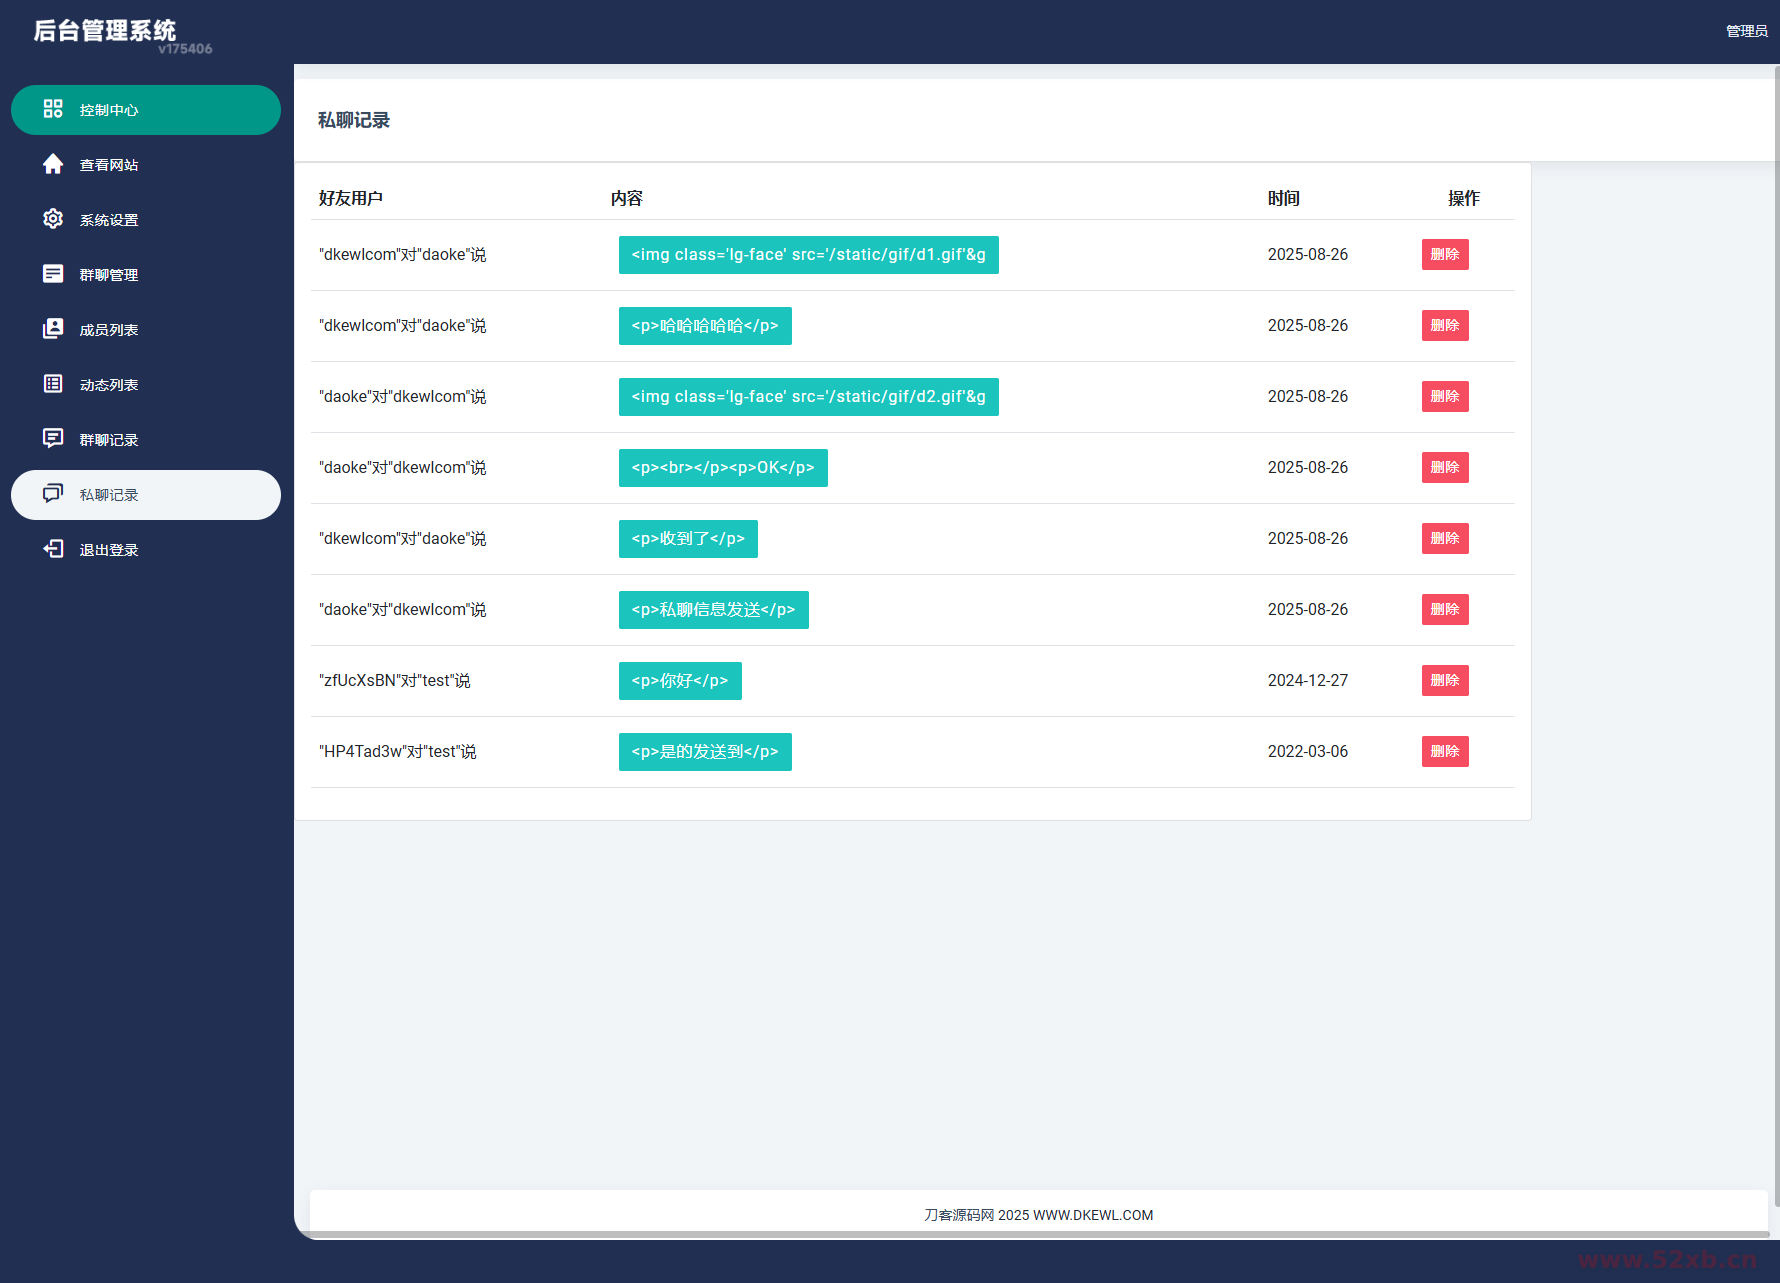Click the house icon for 查看网站
This screenshot has height=1283, width=1780.
[53, 164]
